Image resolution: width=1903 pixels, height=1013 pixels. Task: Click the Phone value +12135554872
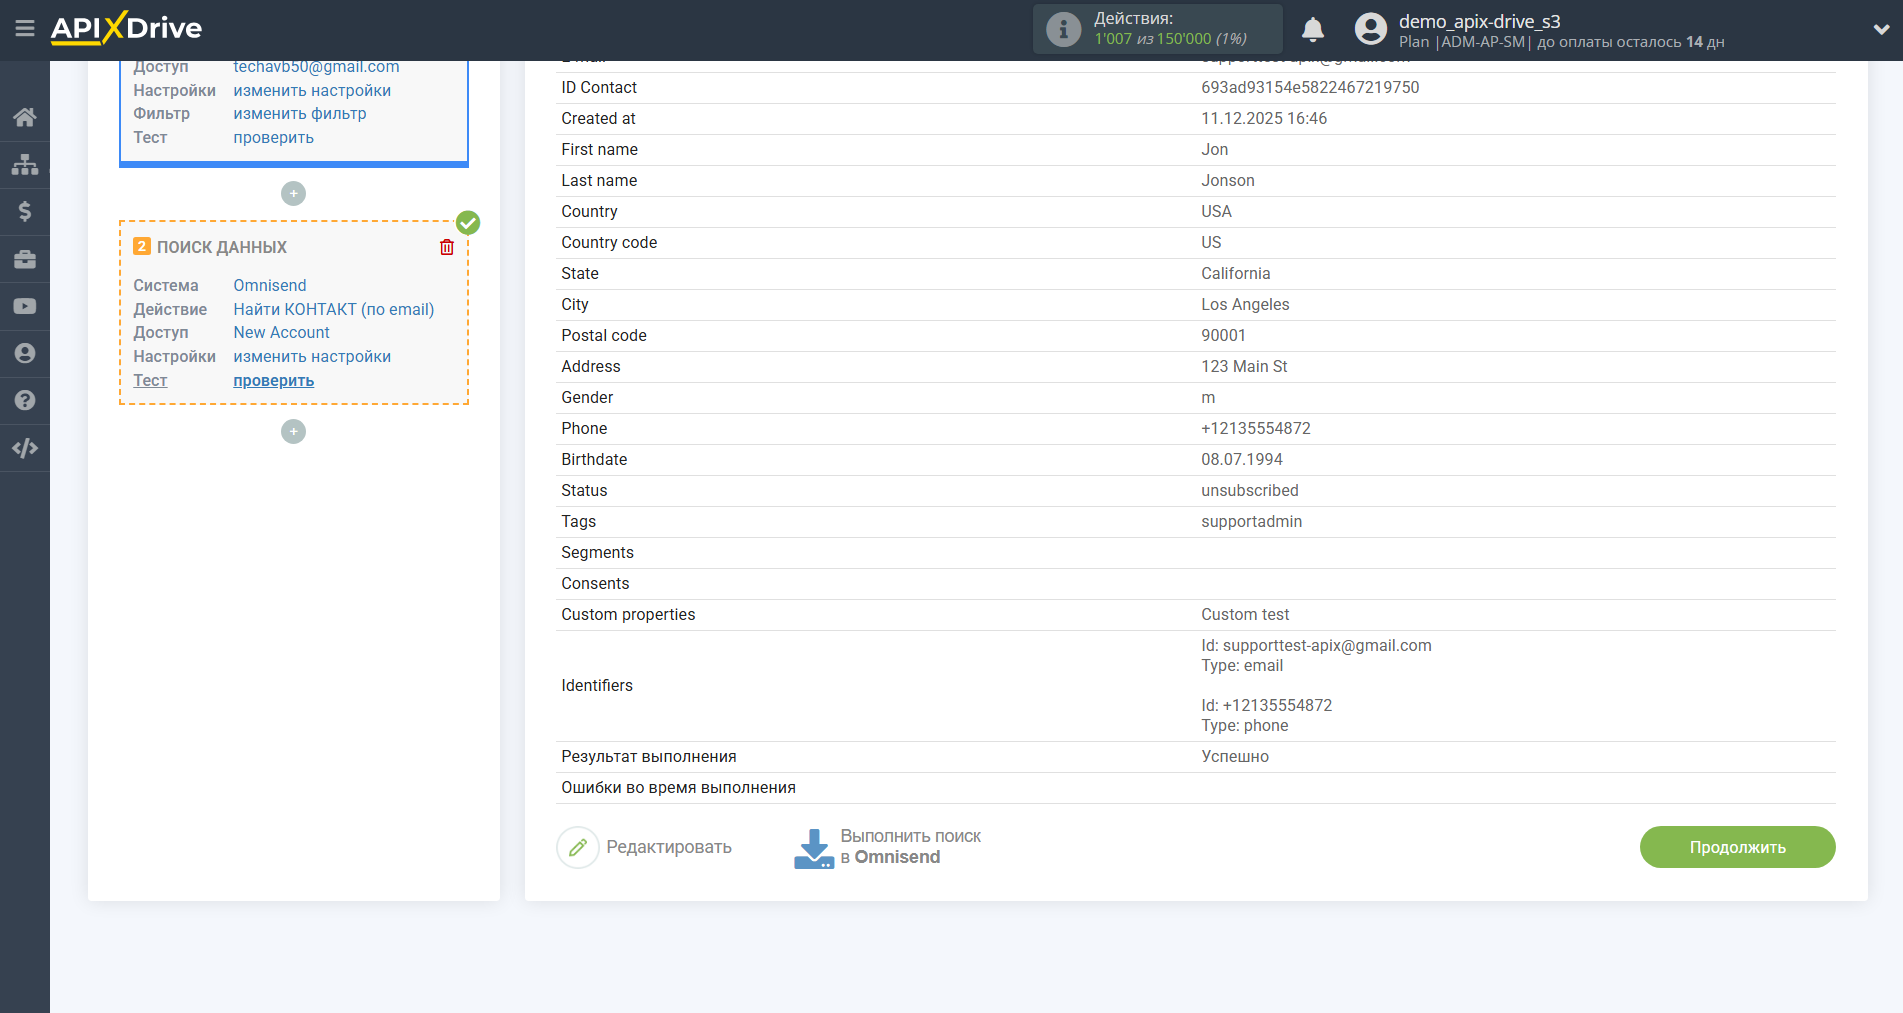(x=1256, y=428)
